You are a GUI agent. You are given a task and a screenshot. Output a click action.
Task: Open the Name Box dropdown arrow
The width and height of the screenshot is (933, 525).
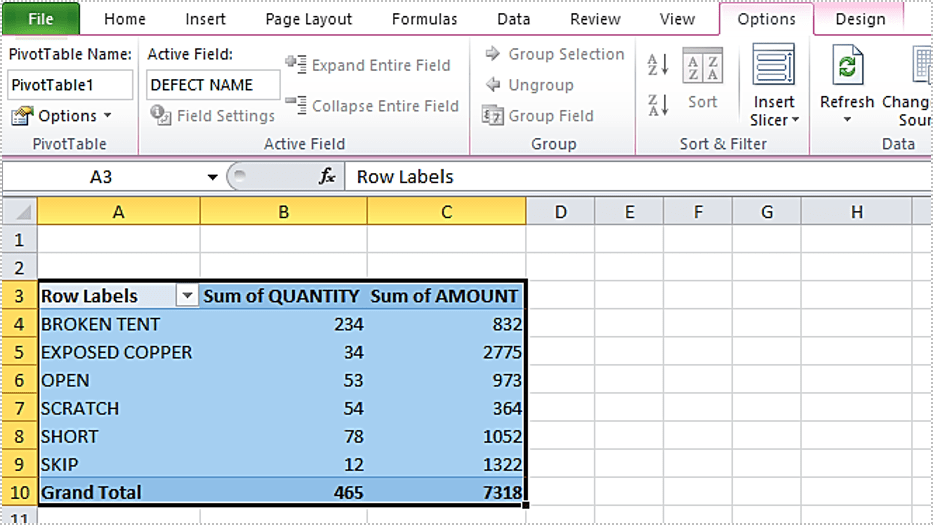pos(212,177)
